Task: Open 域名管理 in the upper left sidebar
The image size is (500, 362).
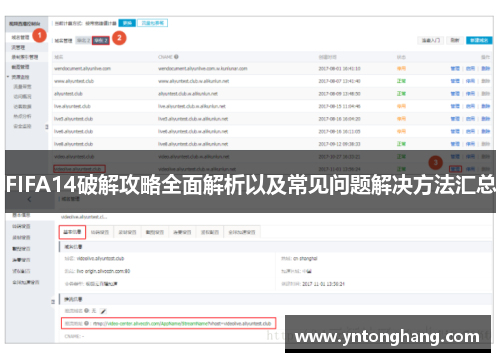Action: pyautogui.click(x=20, y=37)
